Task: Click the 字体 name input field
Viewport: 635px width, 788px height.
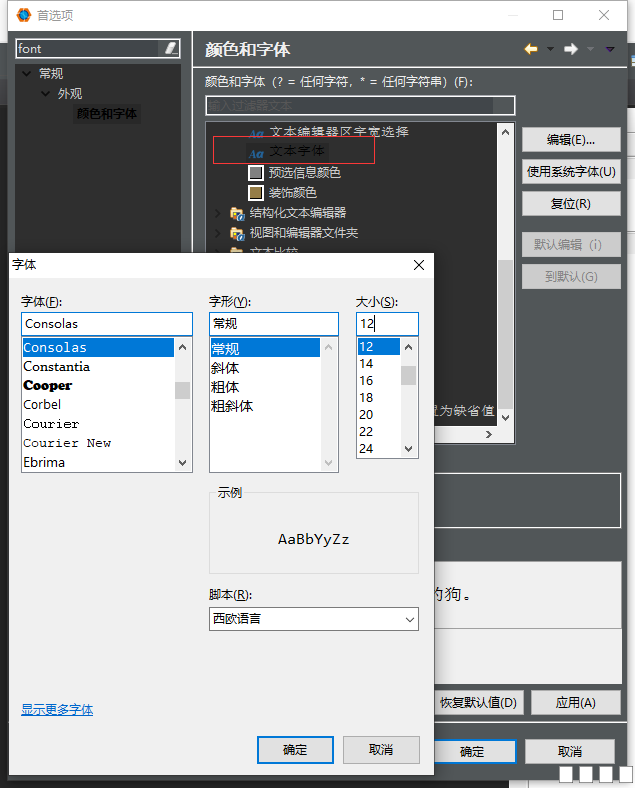Action: (106, 324)
